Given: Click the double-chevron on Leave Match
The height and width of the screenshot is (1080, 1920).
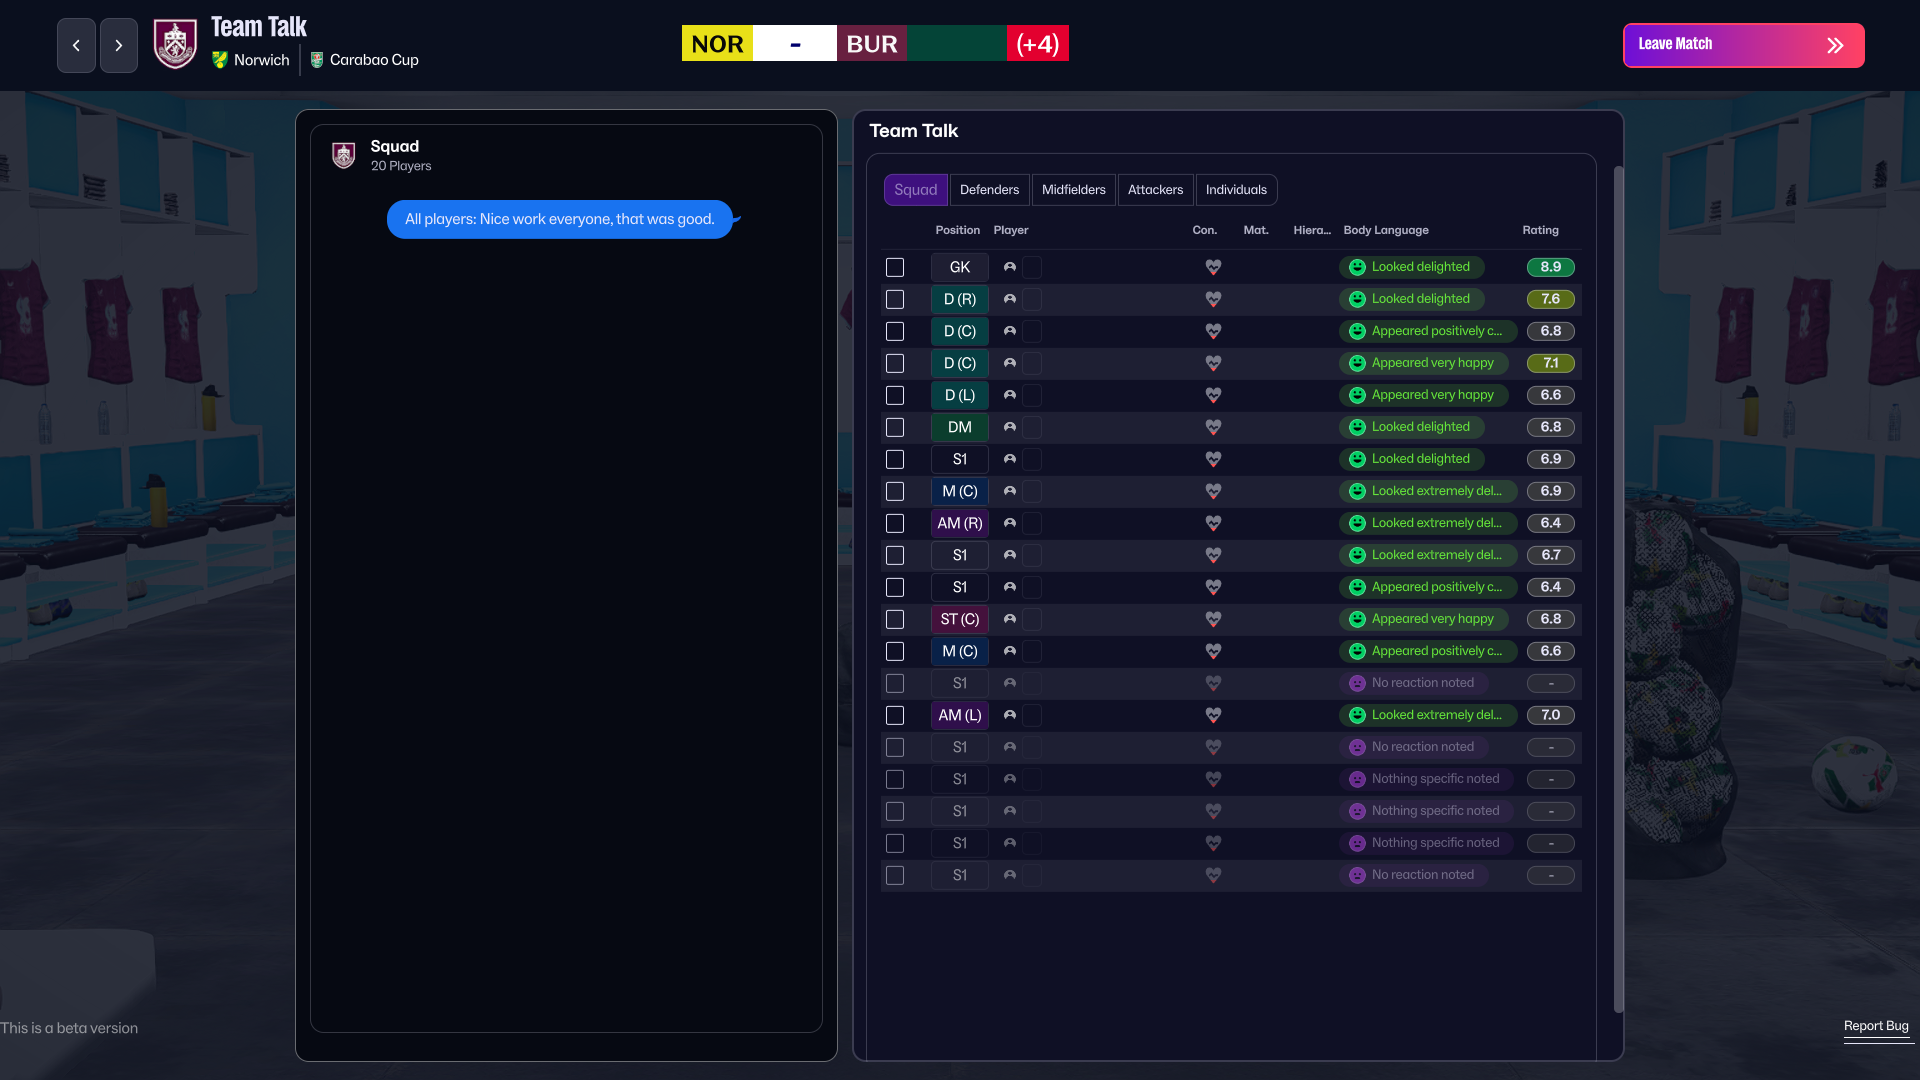Looking at the screenshot, I should point(1835,45).
